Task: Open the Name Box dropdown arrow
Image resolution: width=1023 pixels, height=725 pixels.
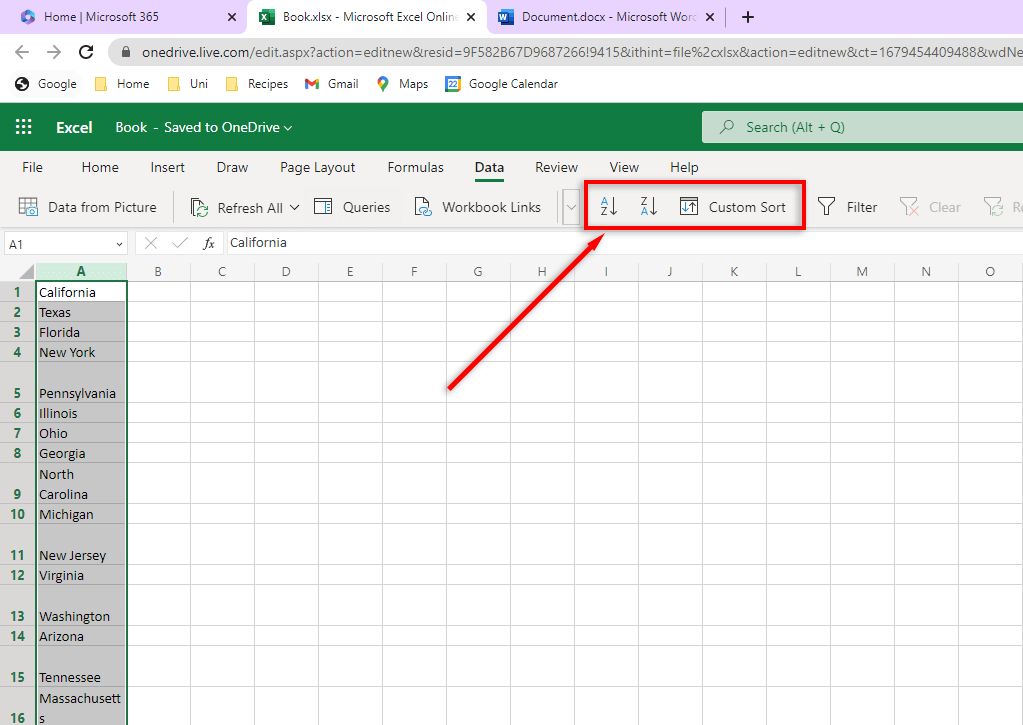Action: click(x=119, y=244)
